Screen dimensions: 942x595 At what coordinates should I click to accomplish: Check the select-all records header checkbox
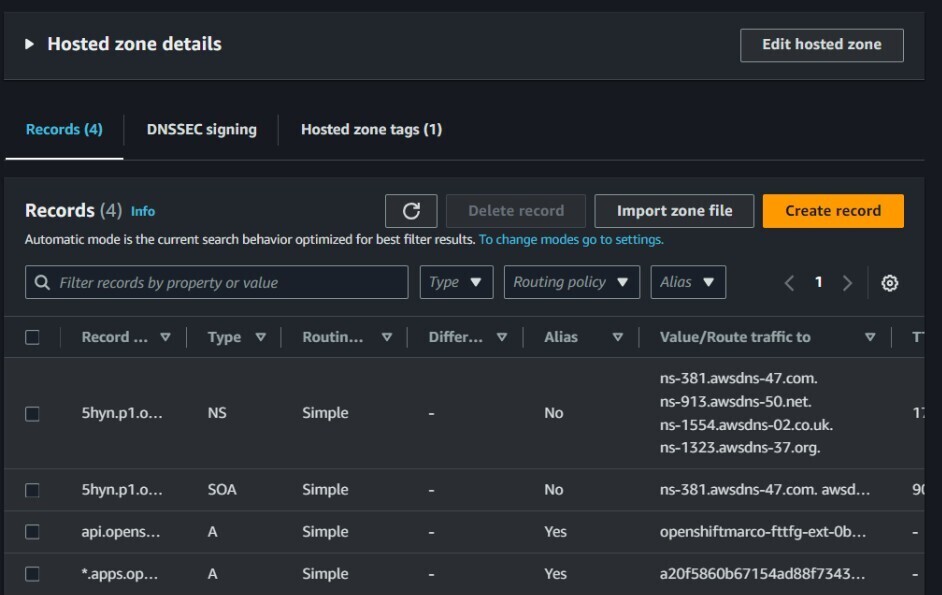[x=32, y=338]
